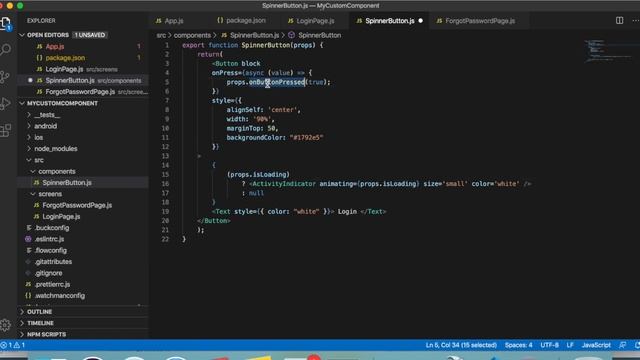
Task: Expand the ios folder
Action: tap(38, 138)
